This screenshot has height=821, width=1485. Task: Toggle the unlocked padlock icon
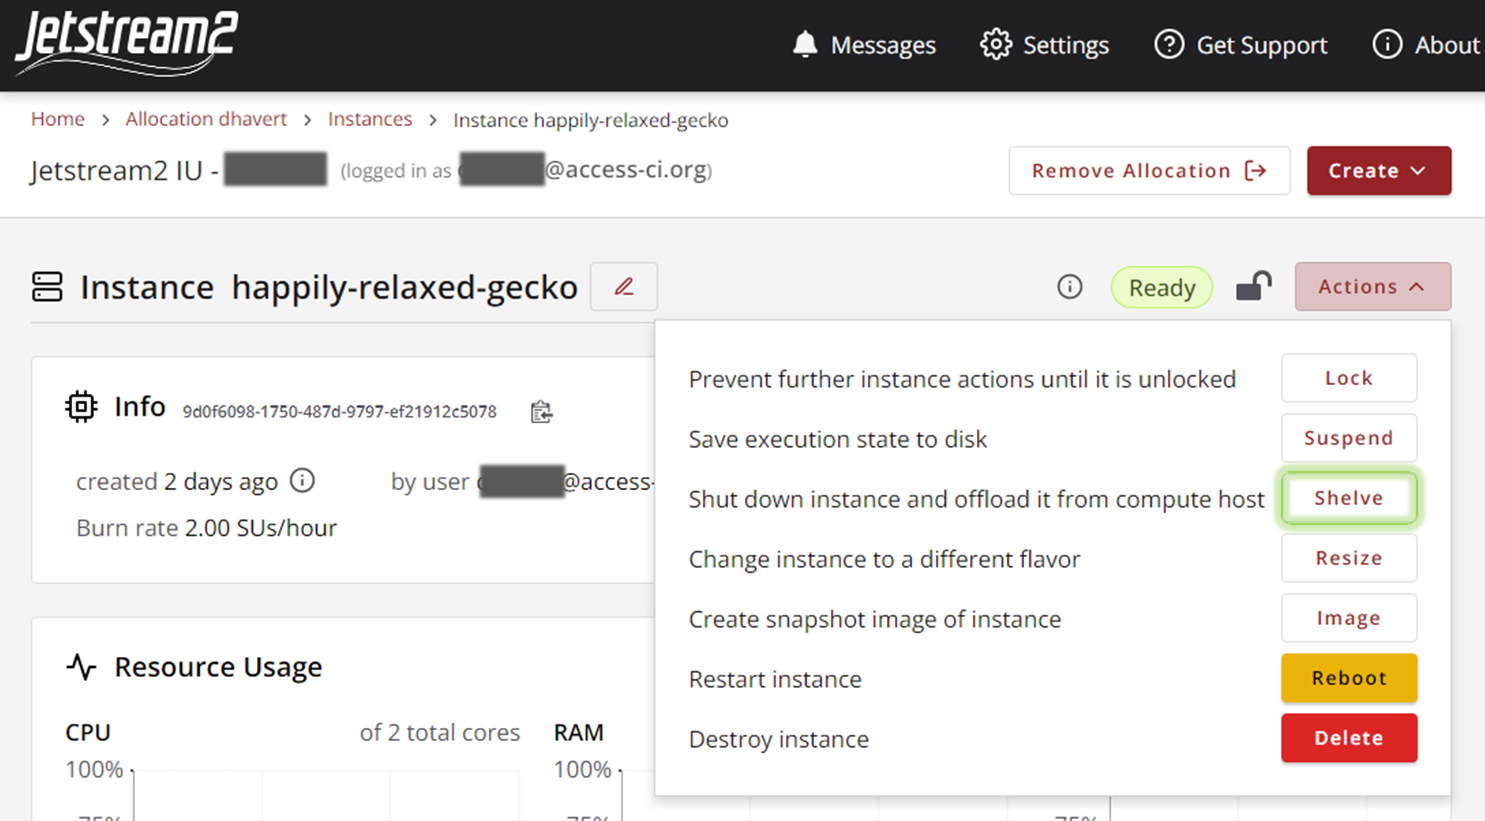pyautogui.click(x=1253, y=286)
